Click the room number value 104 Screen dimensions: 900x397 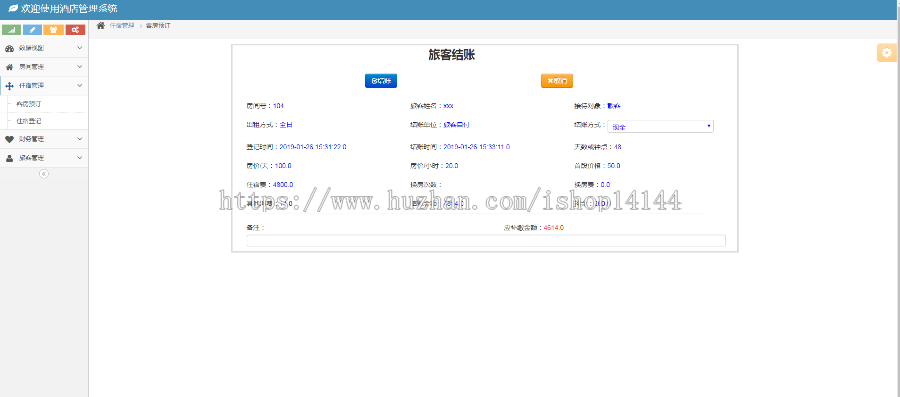[x=278, y=106]
